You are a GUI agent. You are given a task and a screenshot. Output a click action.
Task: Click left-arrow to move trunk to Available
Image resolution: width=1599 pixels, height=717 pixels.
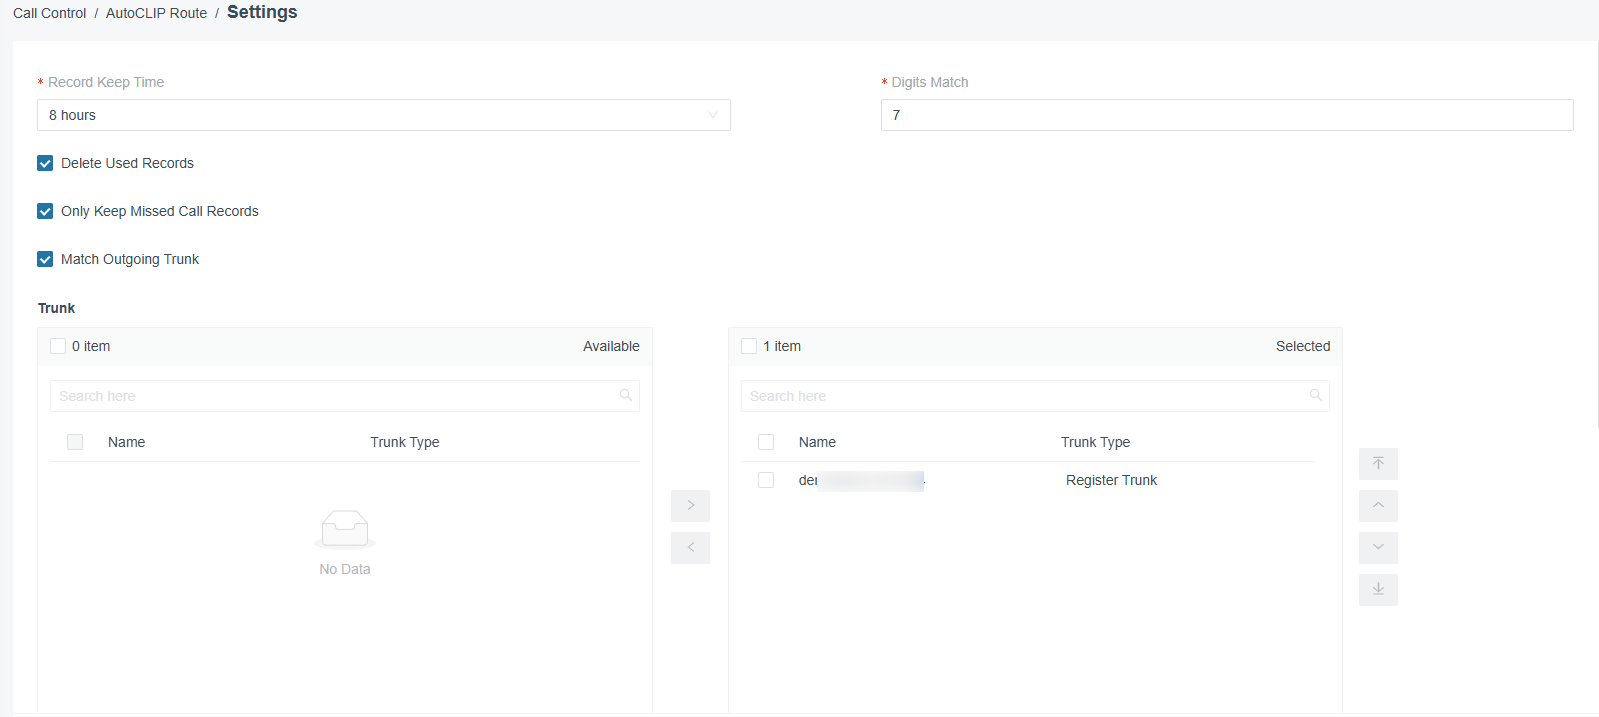click(690, 548)
